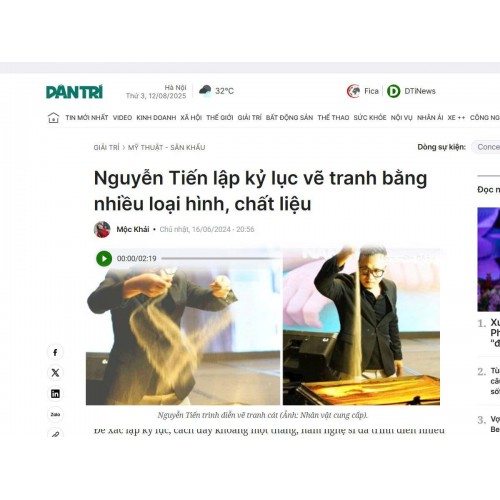This screenshot has width=500, height=500.
Task: Go to the home page icon
Action: click(53, 118)
